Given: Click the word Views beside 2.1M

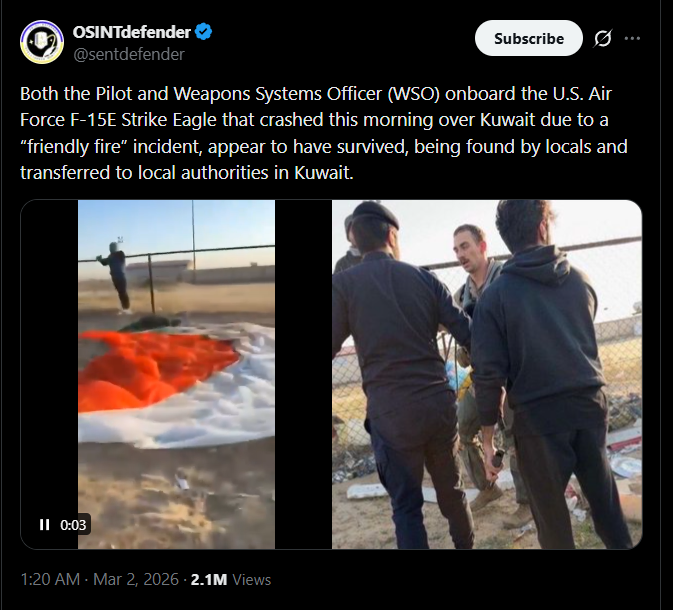Looking at the screenshot, I should click(x=252, y=580).
